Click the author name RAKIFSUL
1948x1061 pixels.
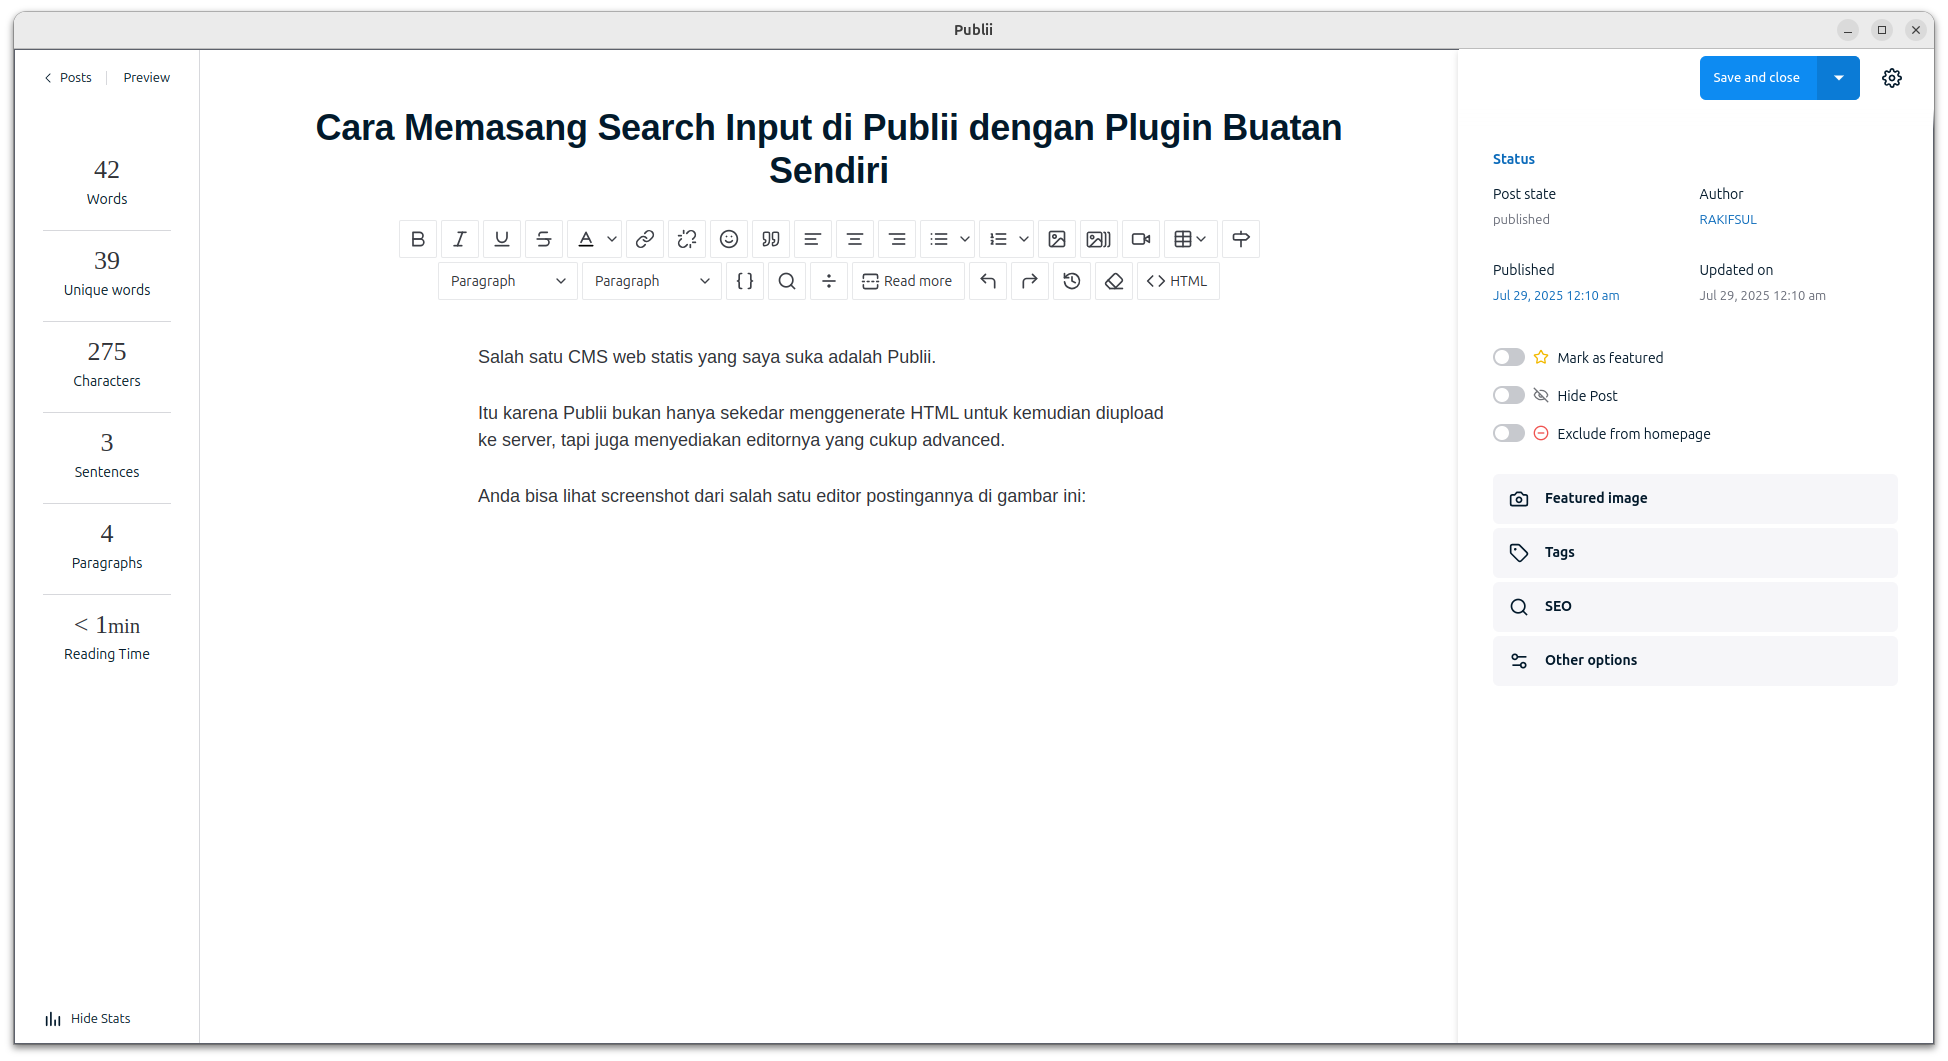pyautogui.click(x=1728, y=220)
